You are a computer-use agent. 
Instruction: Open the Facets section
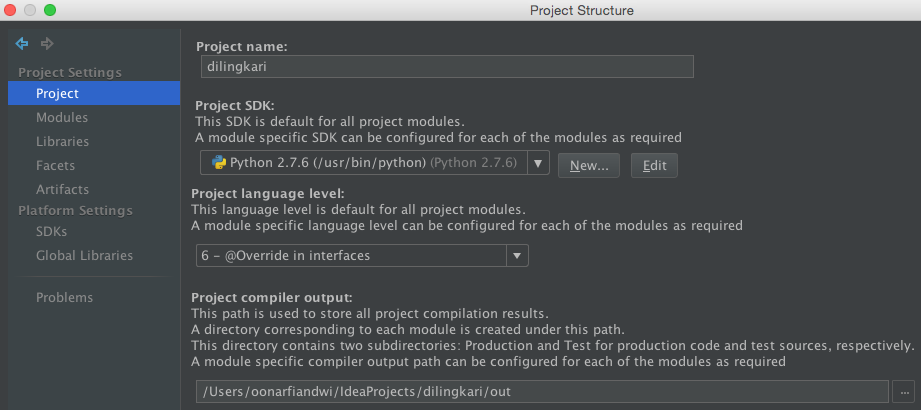tap(55, 165)
